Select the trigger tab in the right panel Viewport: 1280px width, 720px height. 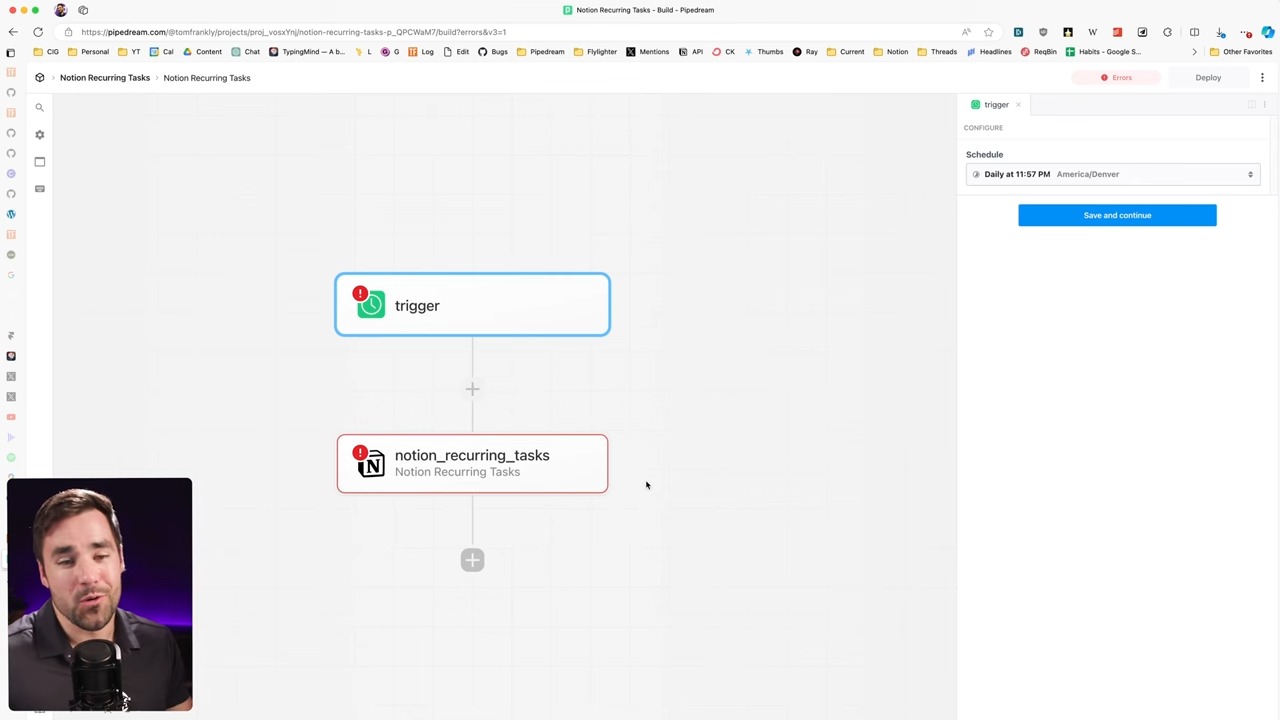(995, 105)
